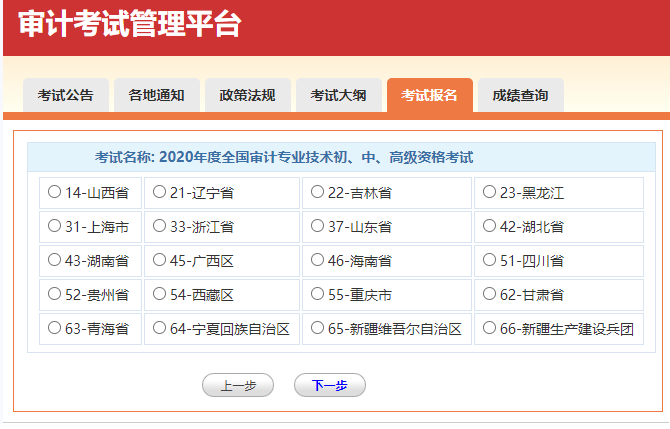Select the 14-山西省 radio button
This screenshot has height=429, width=670.
pos(54,191)
